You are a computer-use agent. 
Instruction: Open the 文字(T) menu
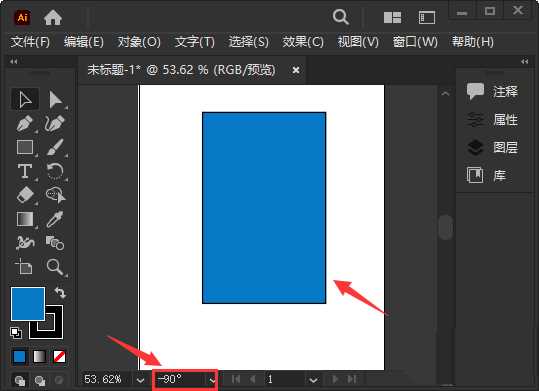(x=195, y=42)
